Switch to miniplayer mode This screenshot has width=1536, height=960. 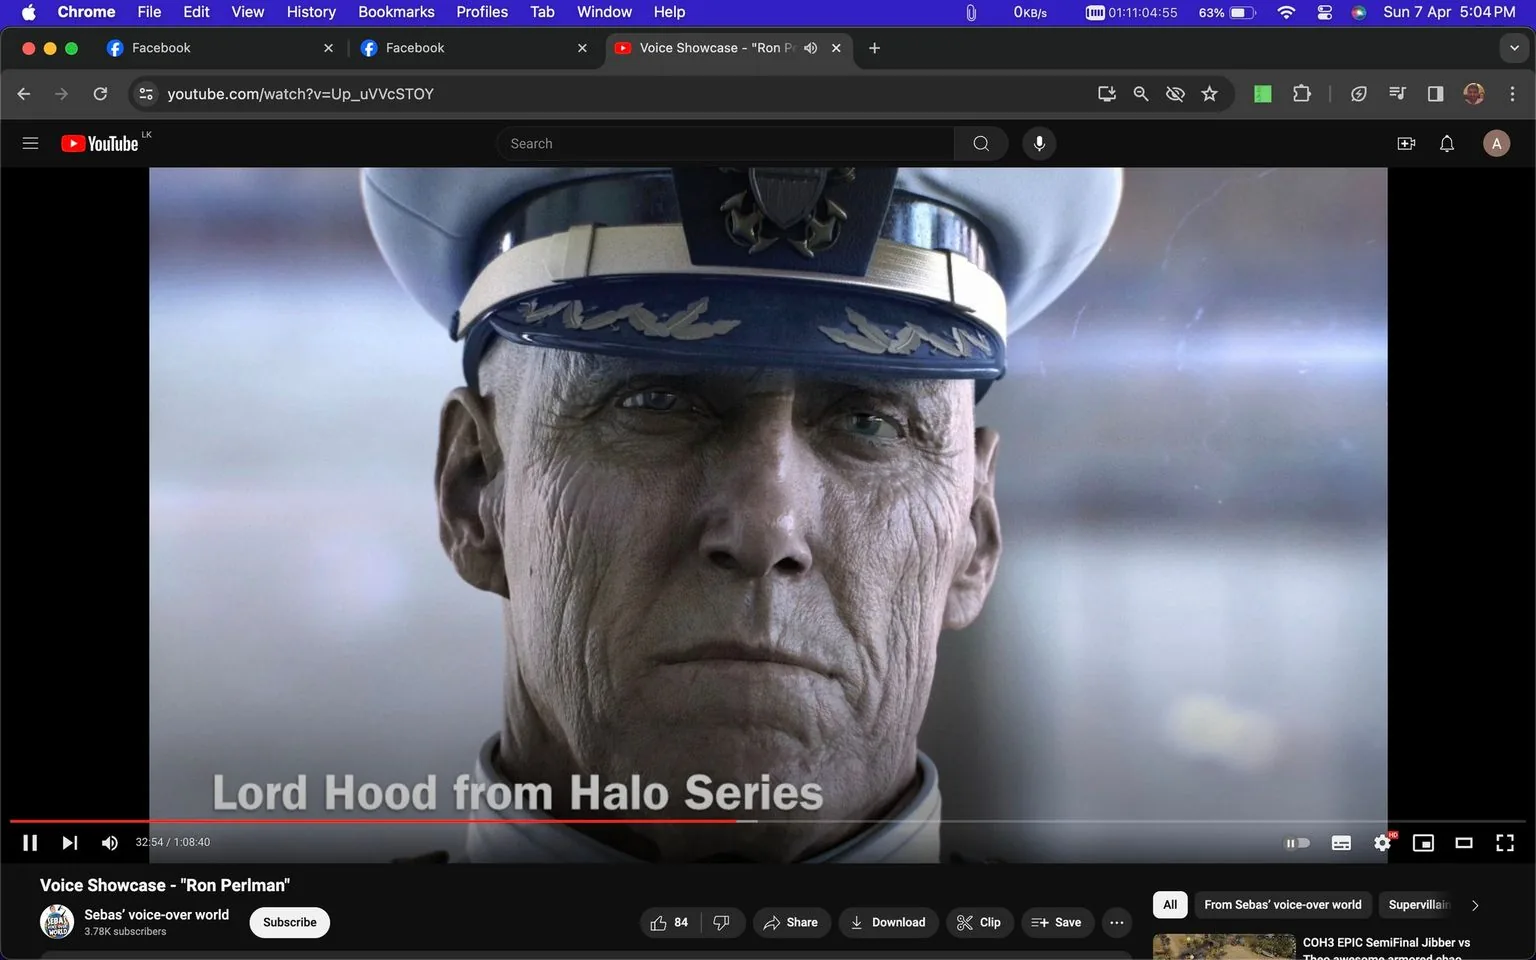point(1423,842)
